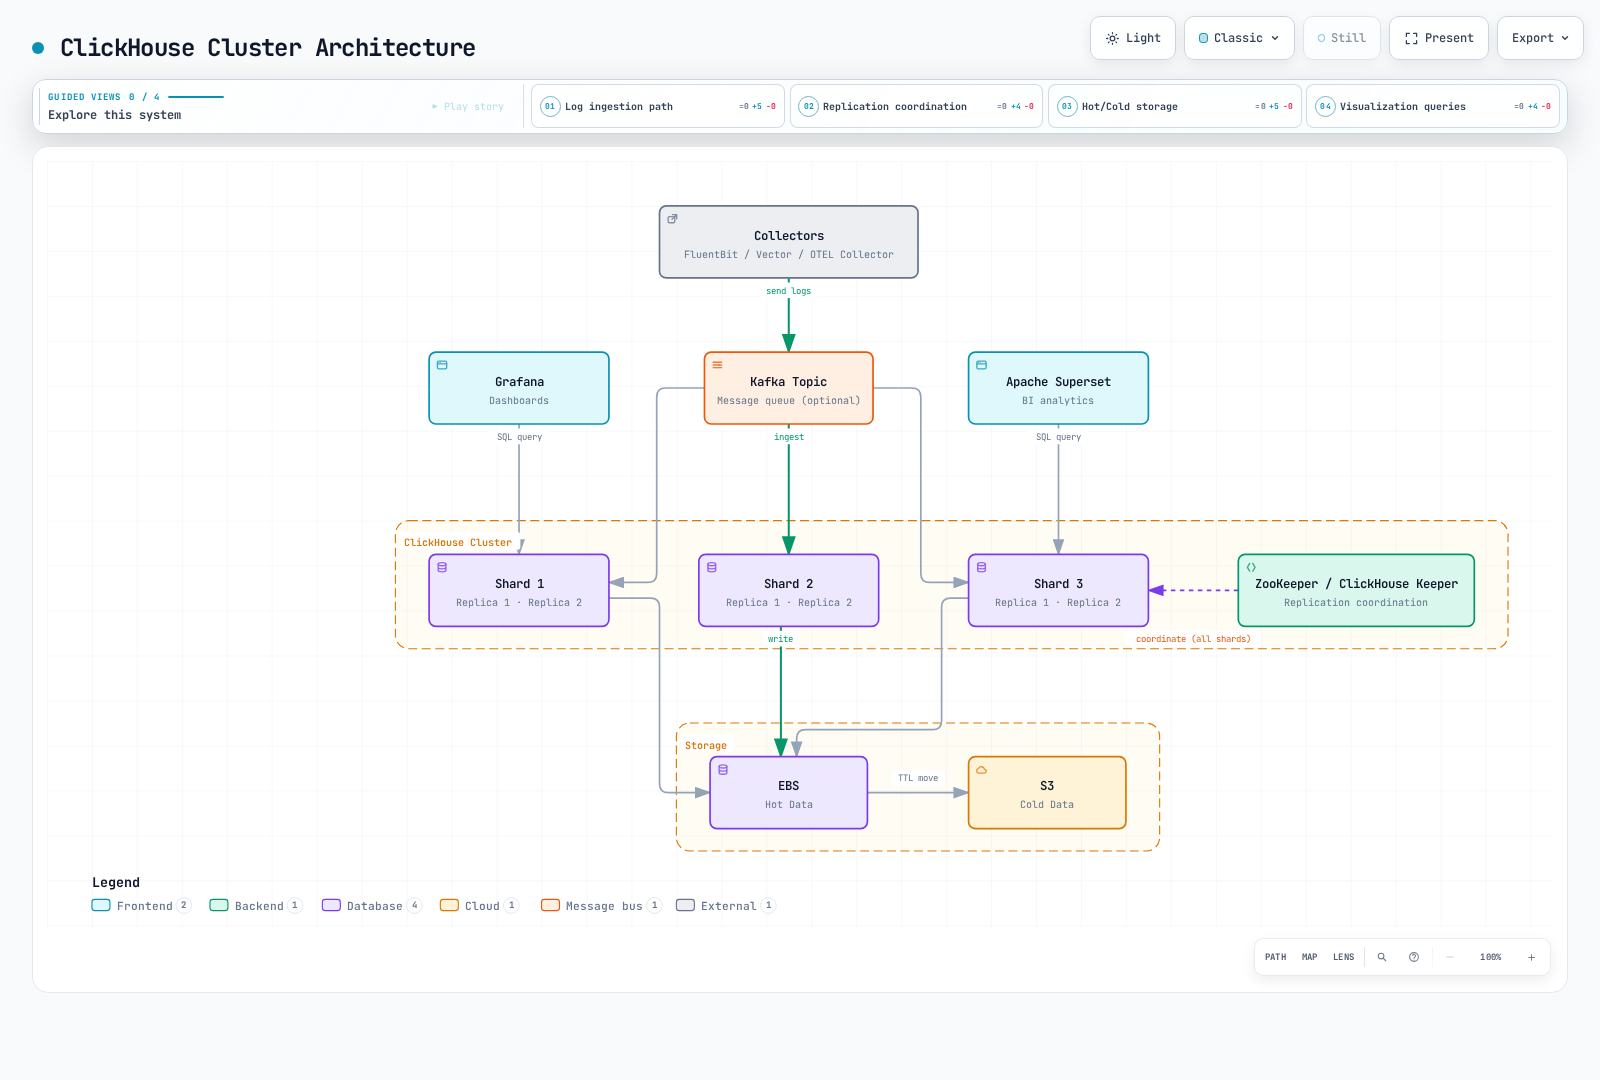Open the Export dropdown menu

click(1540, 38)
